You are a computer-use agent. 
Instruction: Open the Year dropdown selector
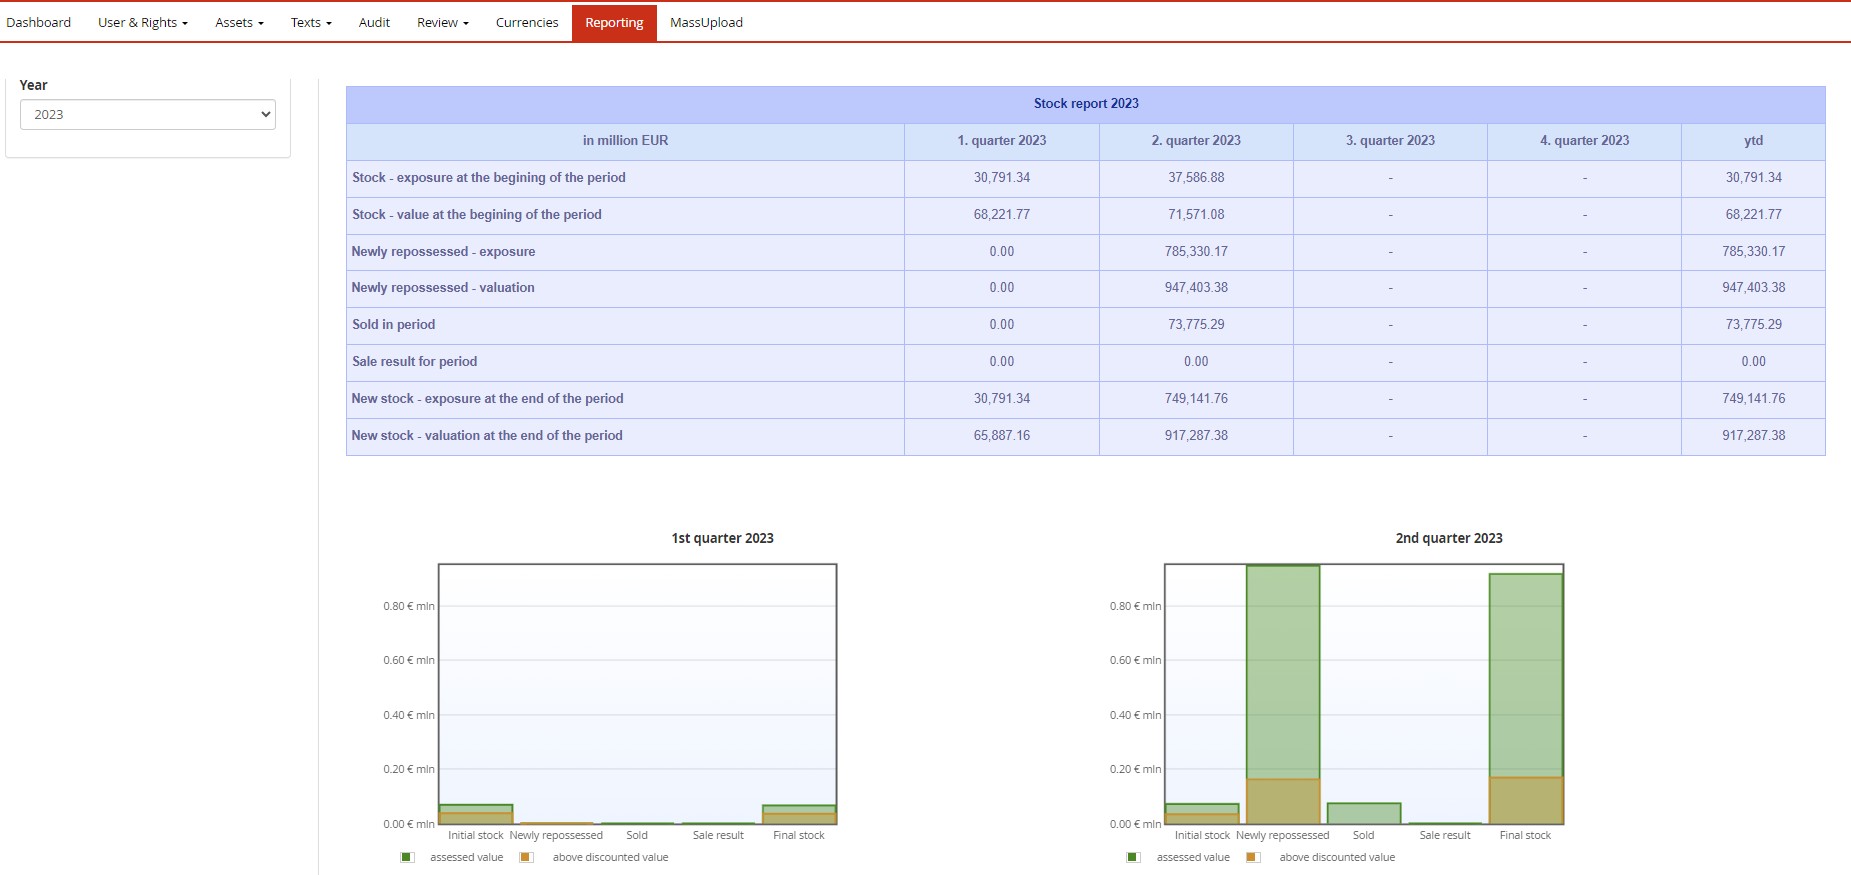(147, 114)
